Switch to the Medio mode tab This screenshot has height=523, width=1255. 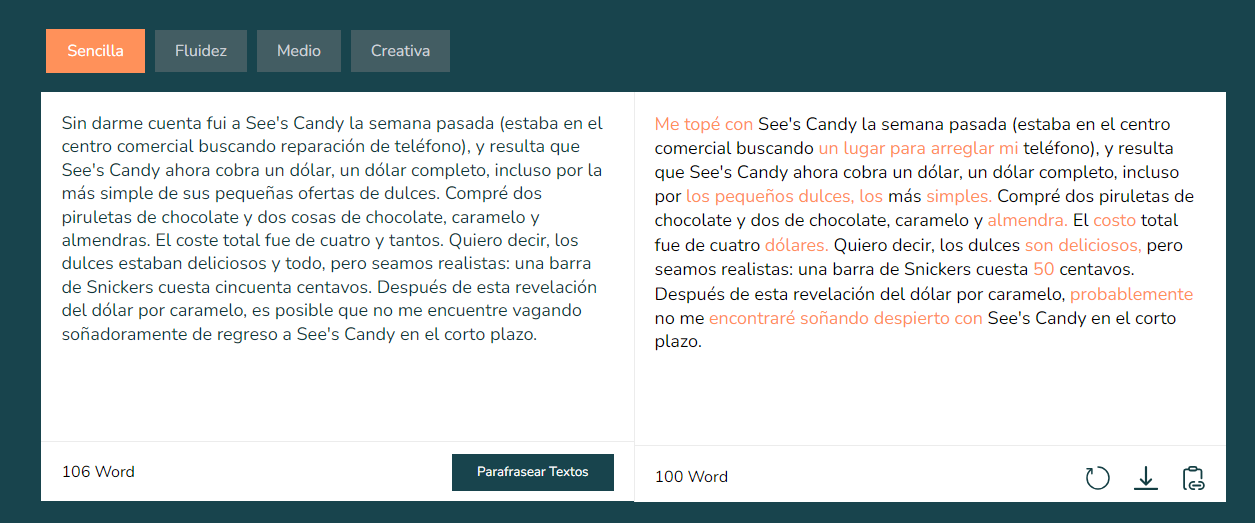tap(299, 51)
